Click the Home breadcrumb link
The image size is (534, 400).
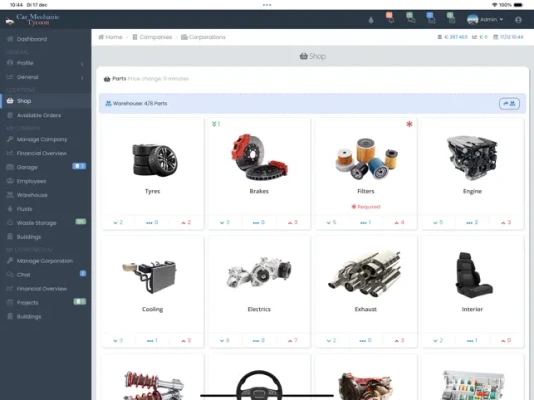pos(110,37)
